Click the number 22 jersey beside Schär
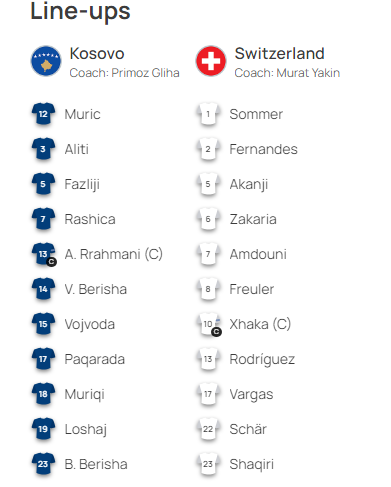The height and width of the screenshot is (487, 391). click(x=208, y=429)
